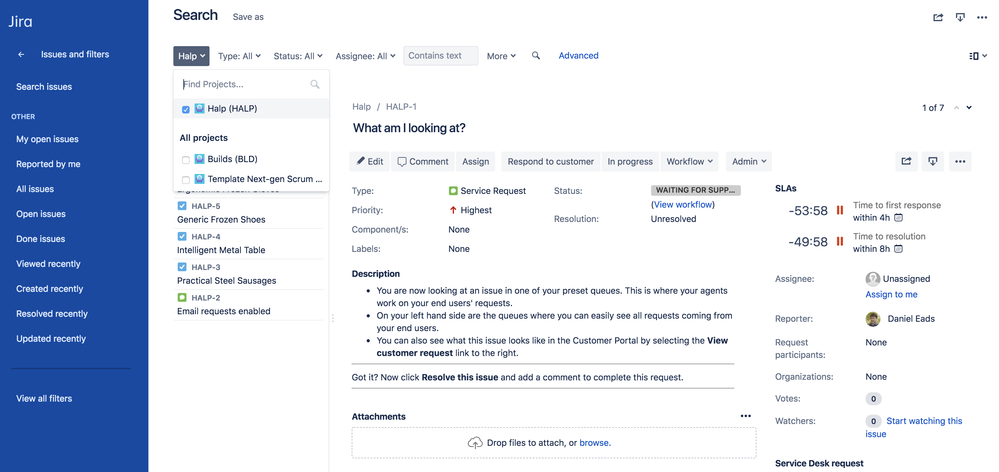
Task: Open All issues filter
Action: point(35,189)
